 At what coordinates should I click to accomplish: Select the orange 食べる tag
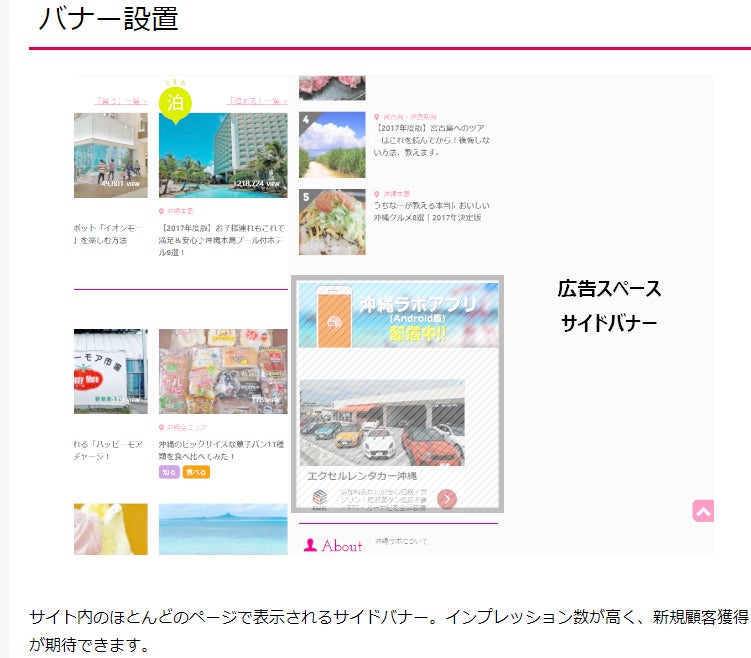pos(197,472)
